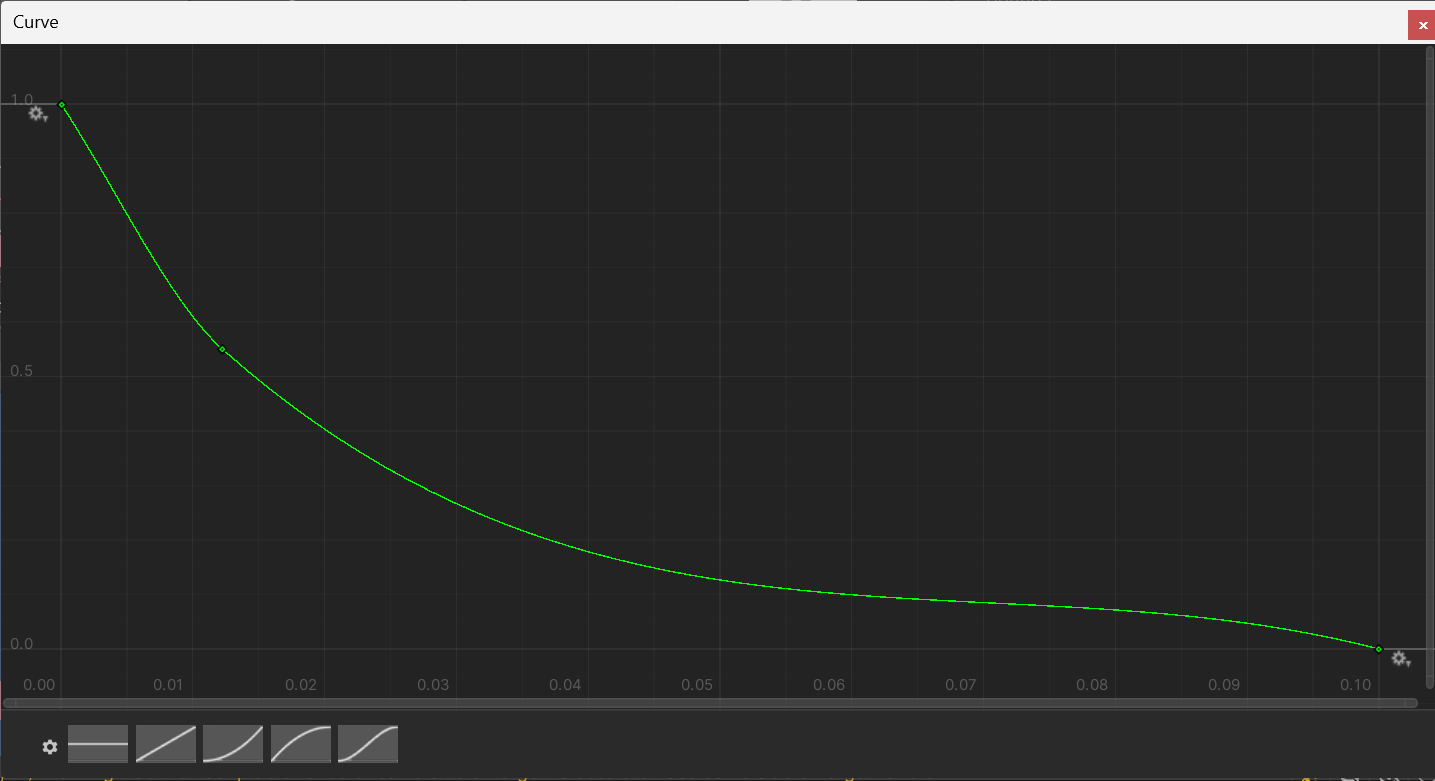Image resolution: width=1435 pixels, height=781 pixels.
Task: Open wrap mode gear at curve start
Action: [x=37, y=114]
